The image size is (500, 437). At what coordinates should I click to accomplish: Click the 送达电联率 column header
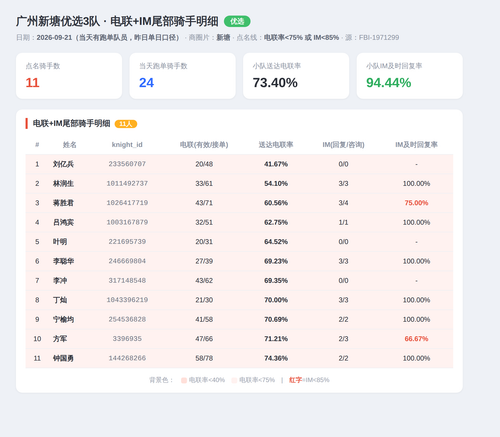tap(276, 145)
